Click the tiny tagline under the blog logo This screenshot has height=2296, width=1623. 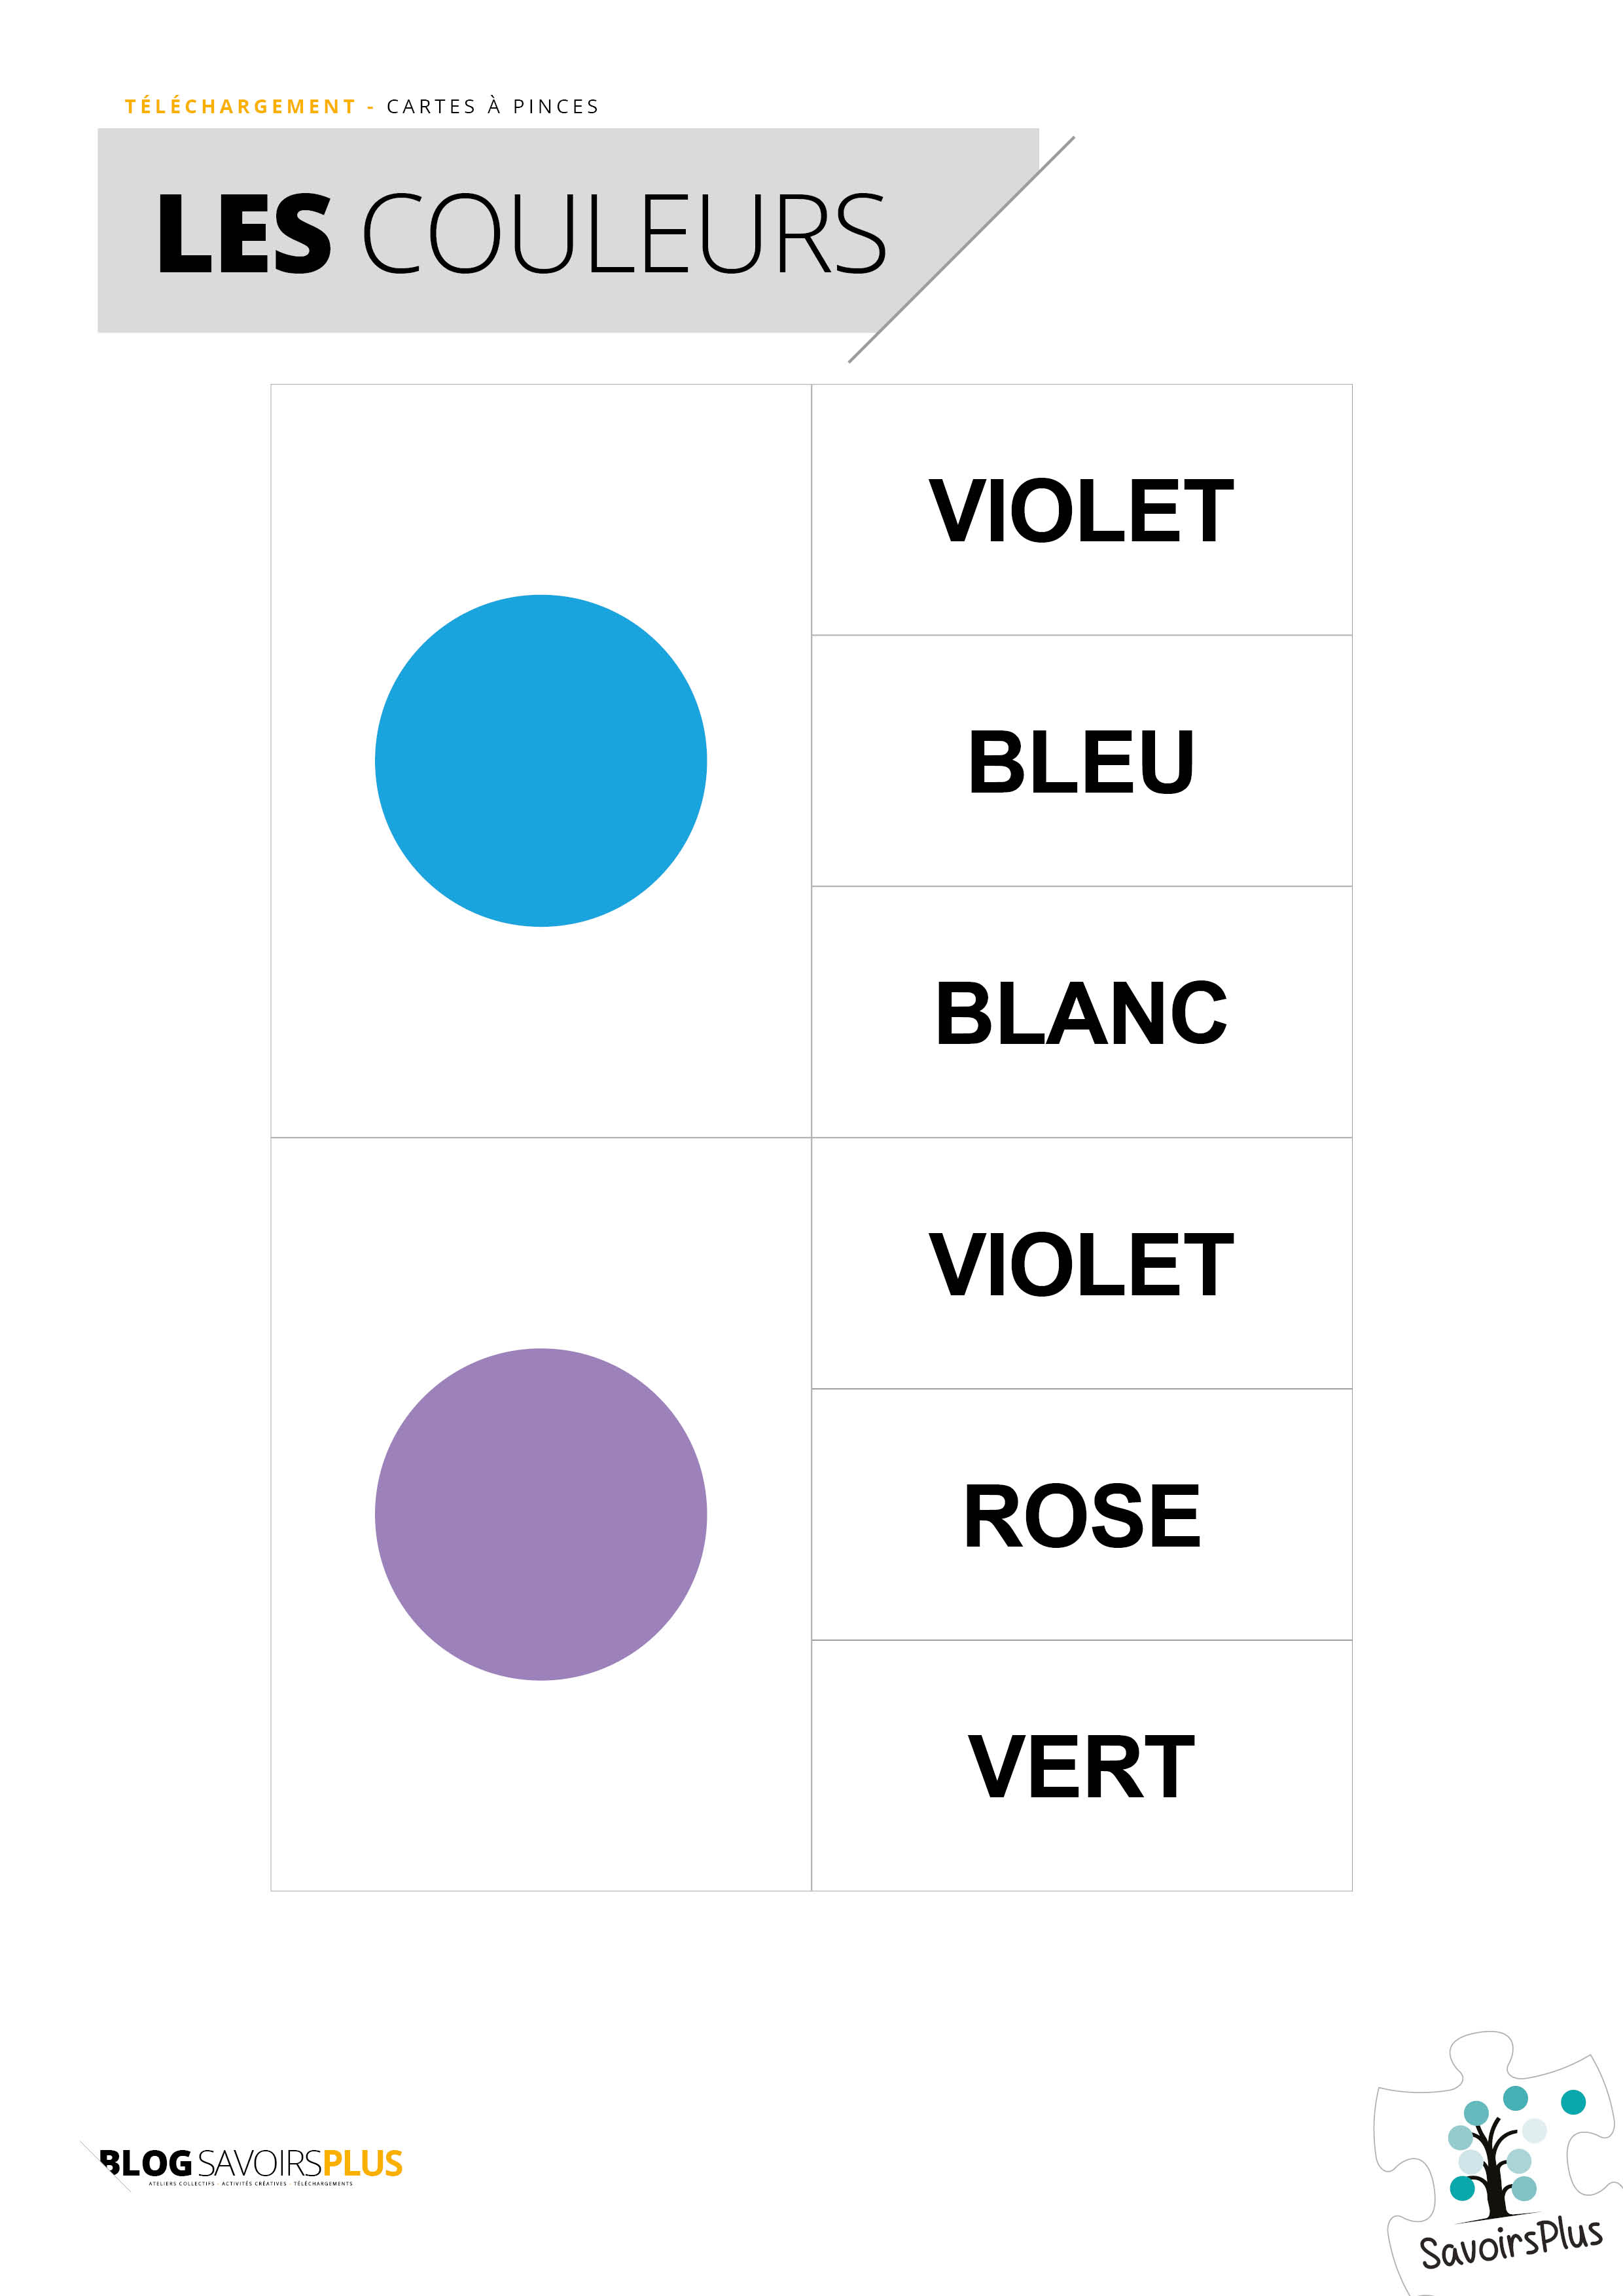tap(250, 2184)
